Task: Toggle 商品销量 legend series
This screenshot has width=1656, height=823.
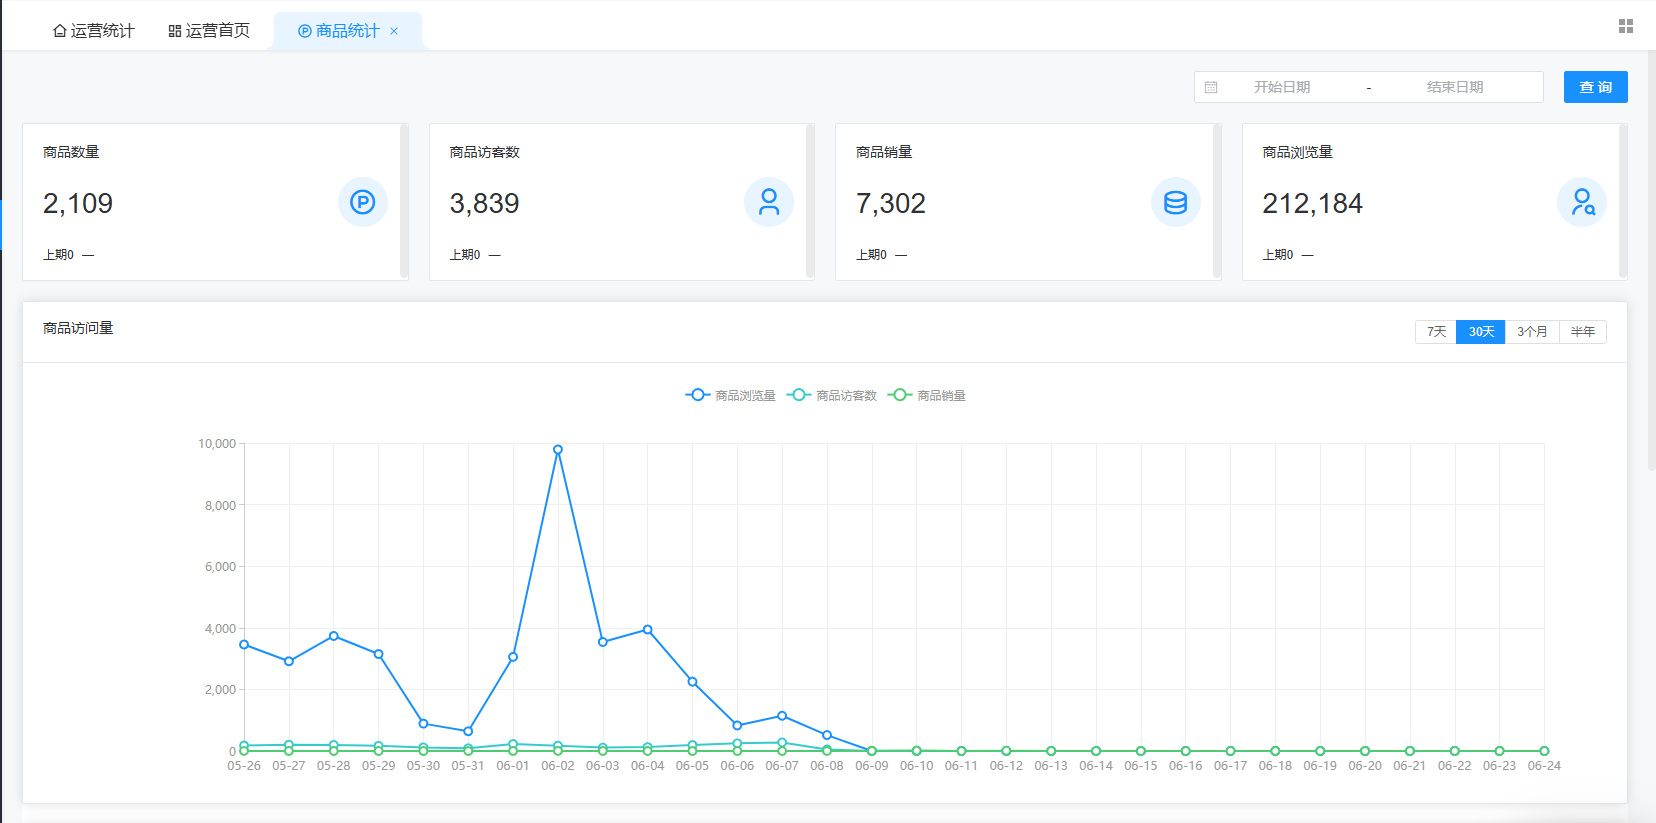Action: coord(927,395)
